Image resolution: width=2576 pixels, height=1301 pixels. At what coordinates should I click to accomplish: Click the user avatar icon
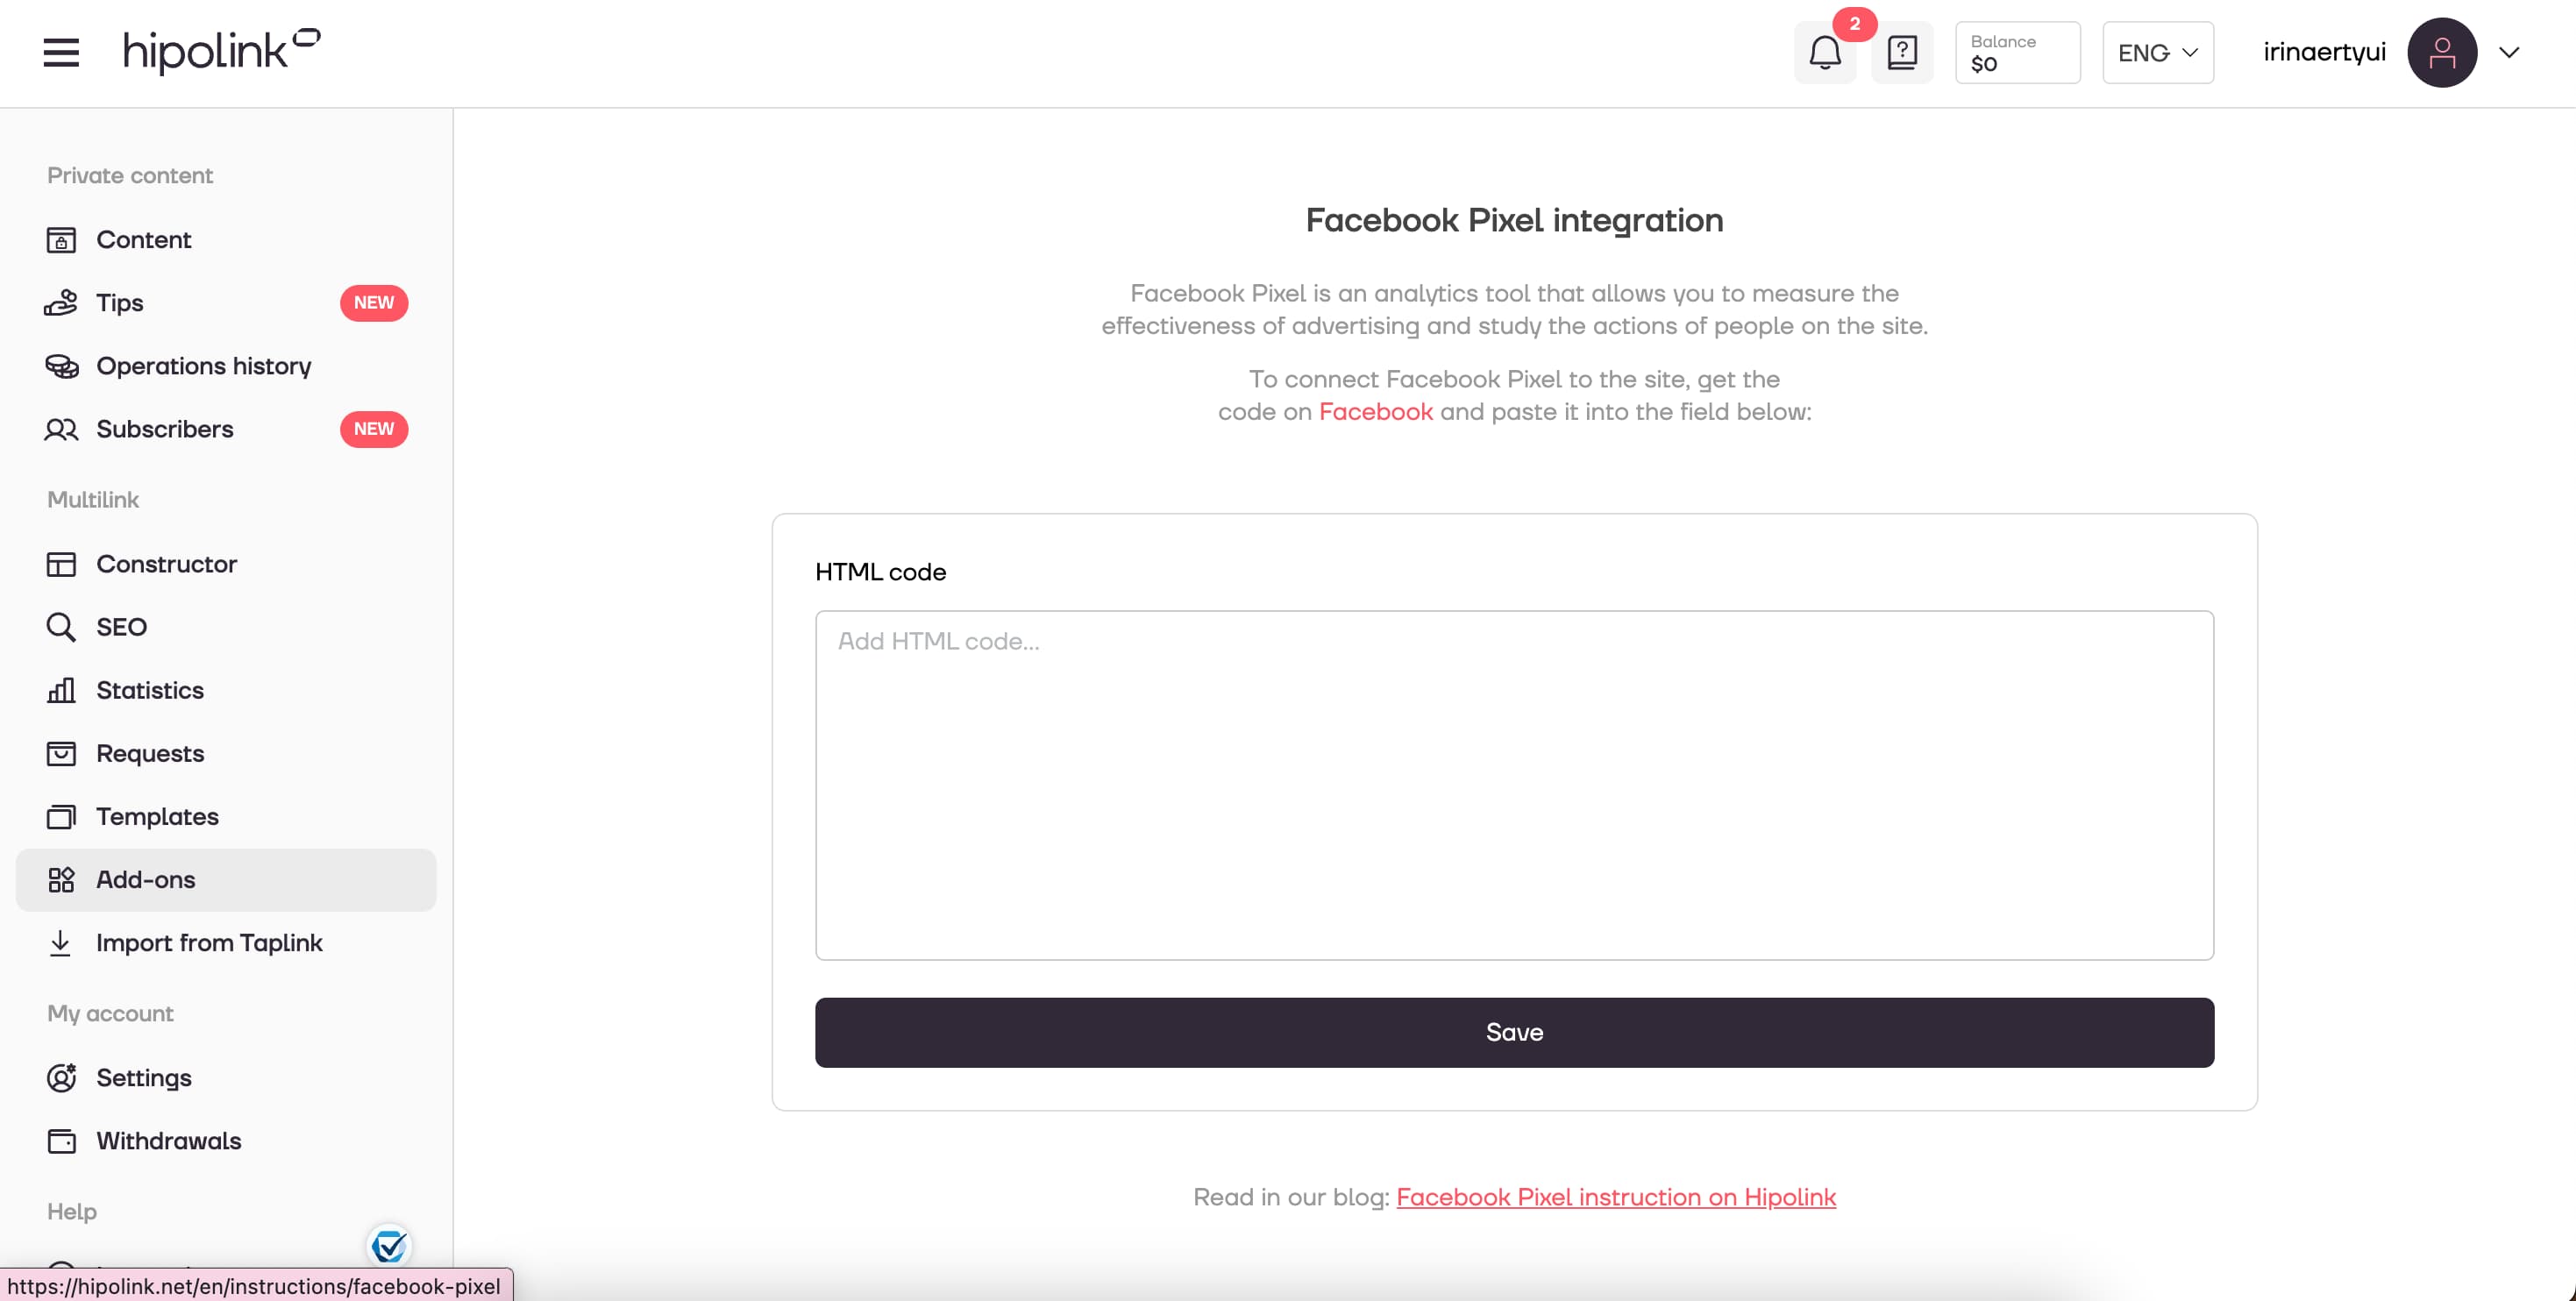(x=2441, y=53)
